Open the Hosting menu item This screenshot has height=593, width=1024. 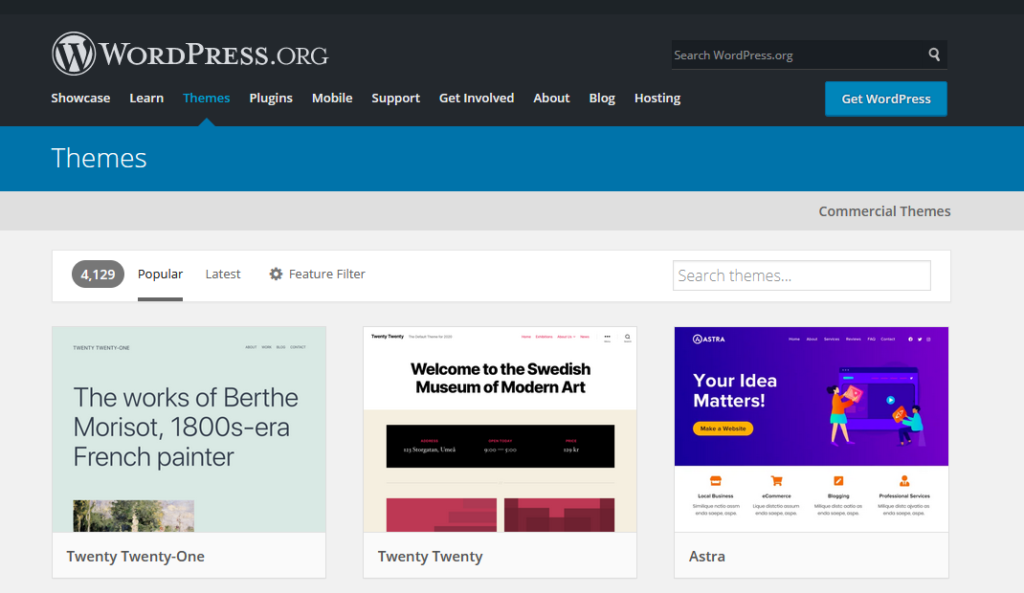pyautogui.click(x=657, y=98)
